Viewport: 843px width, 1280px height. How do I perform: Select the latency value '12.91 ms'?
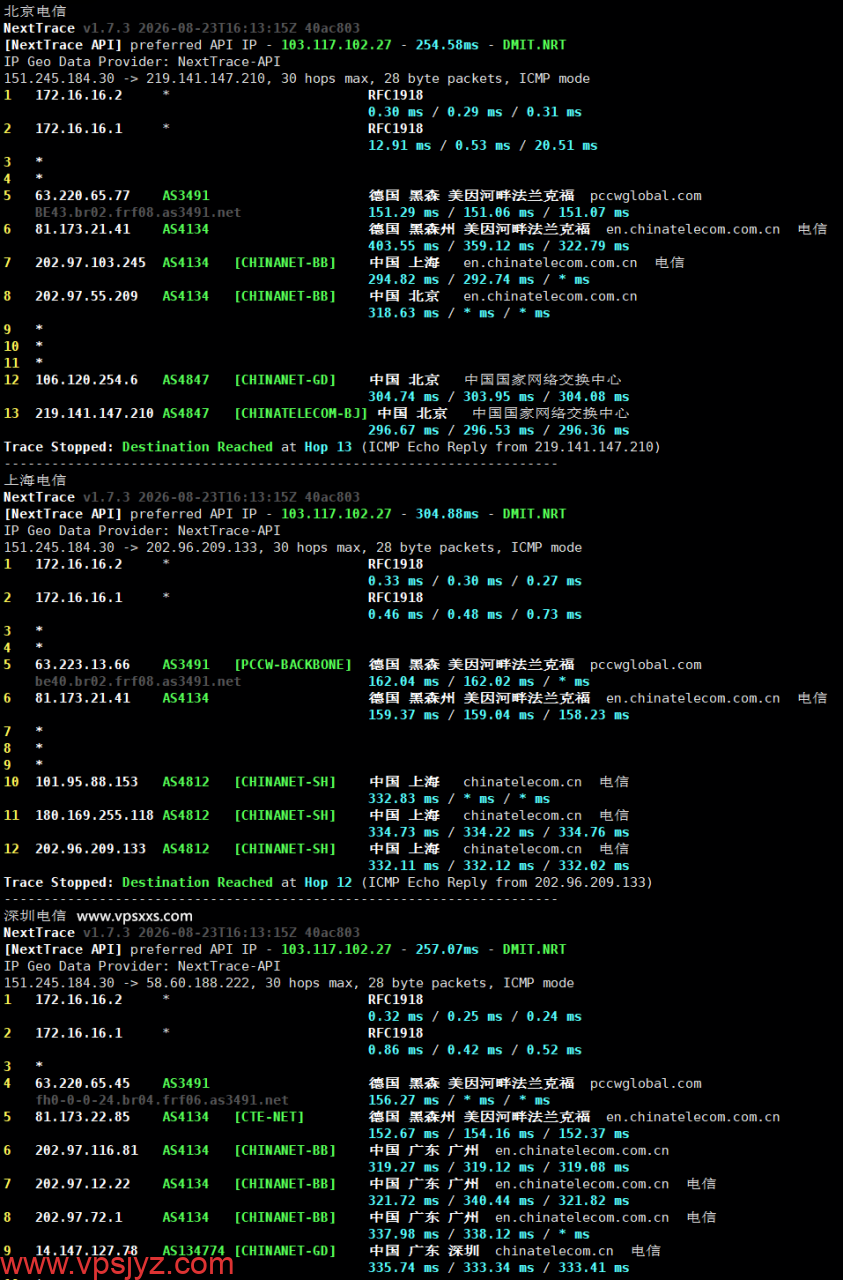point(400,145)
